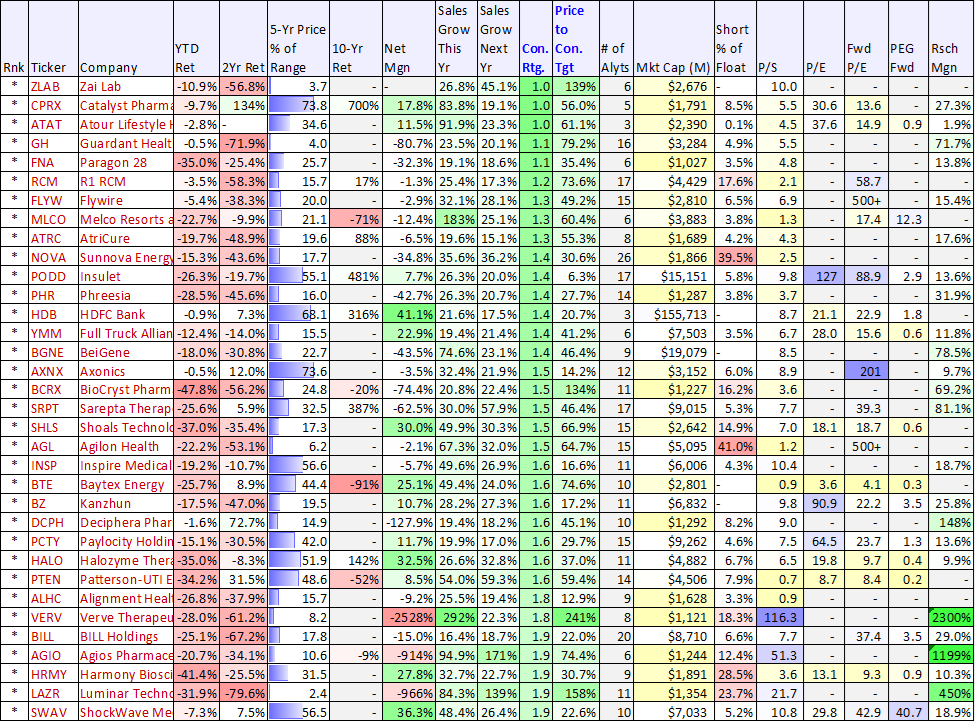Image resolution: width=975 pixels, height=722 pixels.
Task: Select the 'Rsch Mgn' column header
Action: (x=951, y=39)
